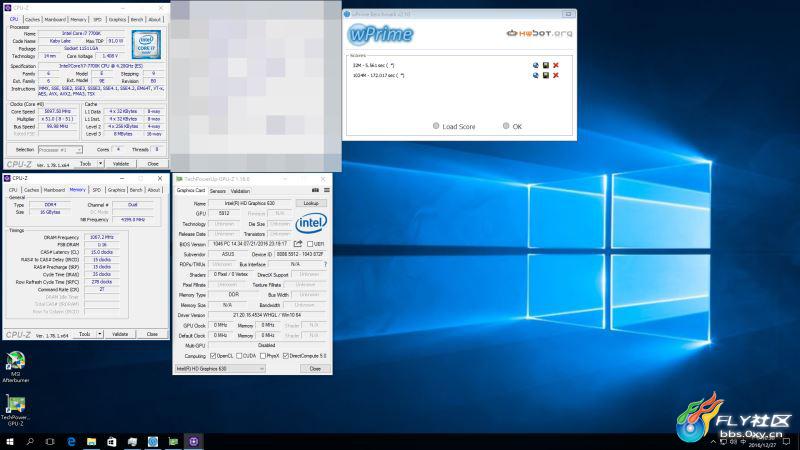Image resolution: width=800 pixels, height=450 pixels.
Task: Switch to Validation tab in GPU-Z
Action: (x=240, y=191)
